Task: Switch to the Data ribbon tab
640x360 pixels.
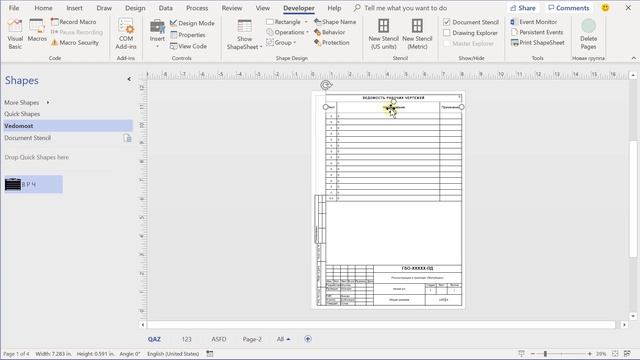Action: click(x=165, y=8)
